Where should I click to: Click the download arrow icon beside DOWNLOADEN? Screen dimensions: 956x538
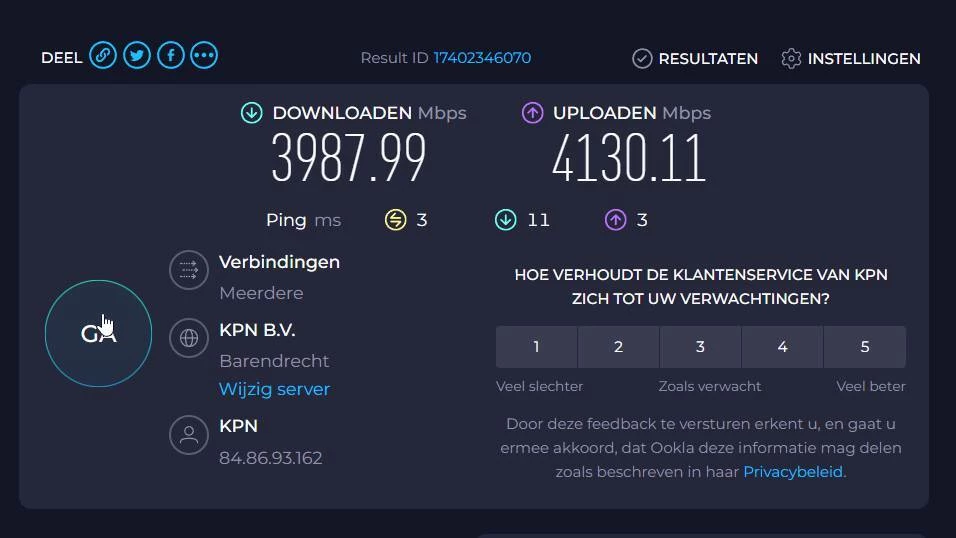[252, 113]
